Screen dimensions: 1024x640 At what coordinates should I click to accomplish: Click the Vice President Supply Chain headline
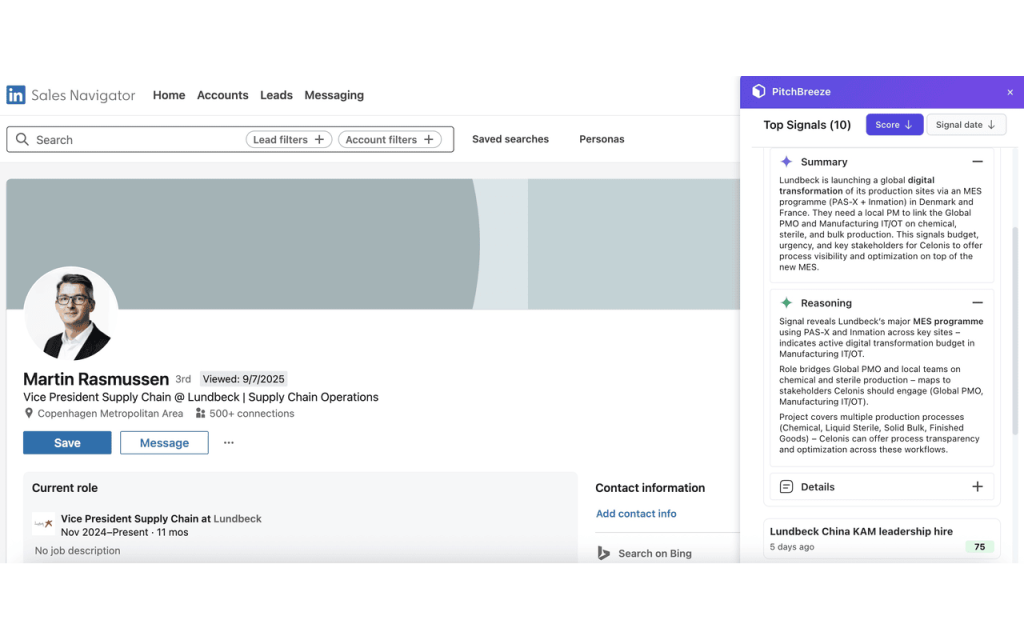point(200,397)
